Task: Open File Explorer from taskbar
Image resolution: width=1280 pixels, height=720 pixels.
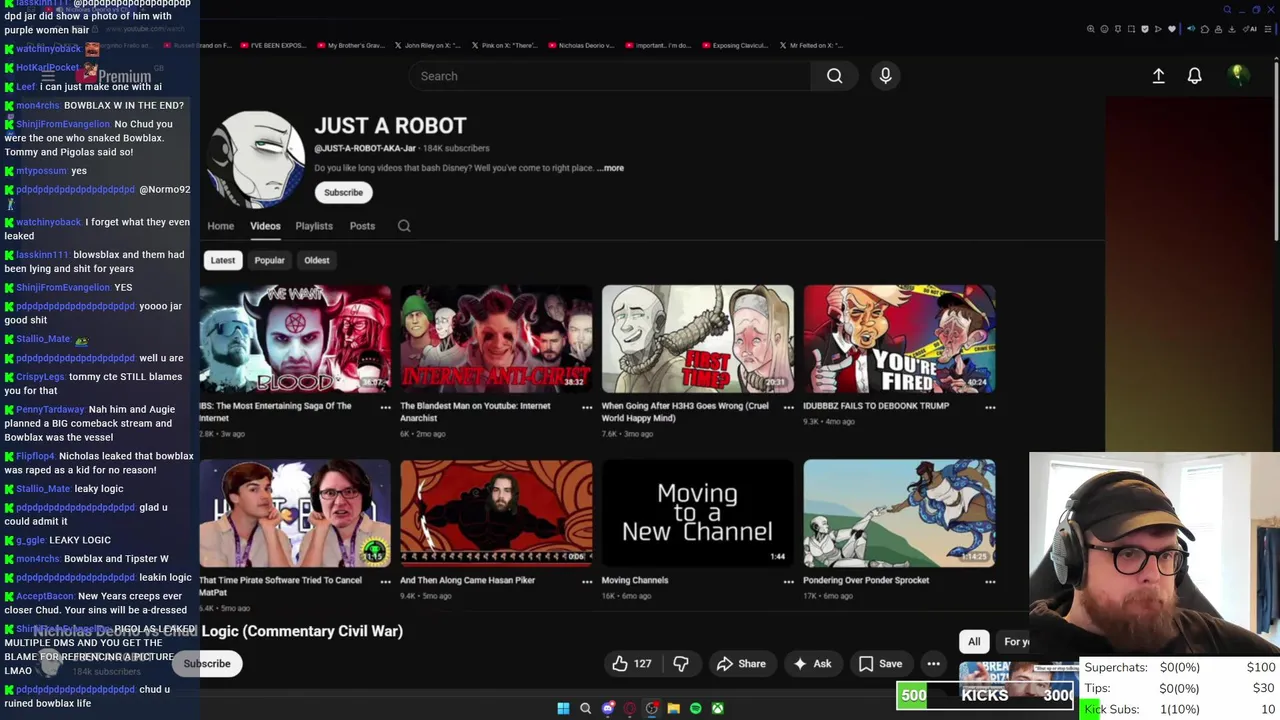Action: [x=673, y=708]
